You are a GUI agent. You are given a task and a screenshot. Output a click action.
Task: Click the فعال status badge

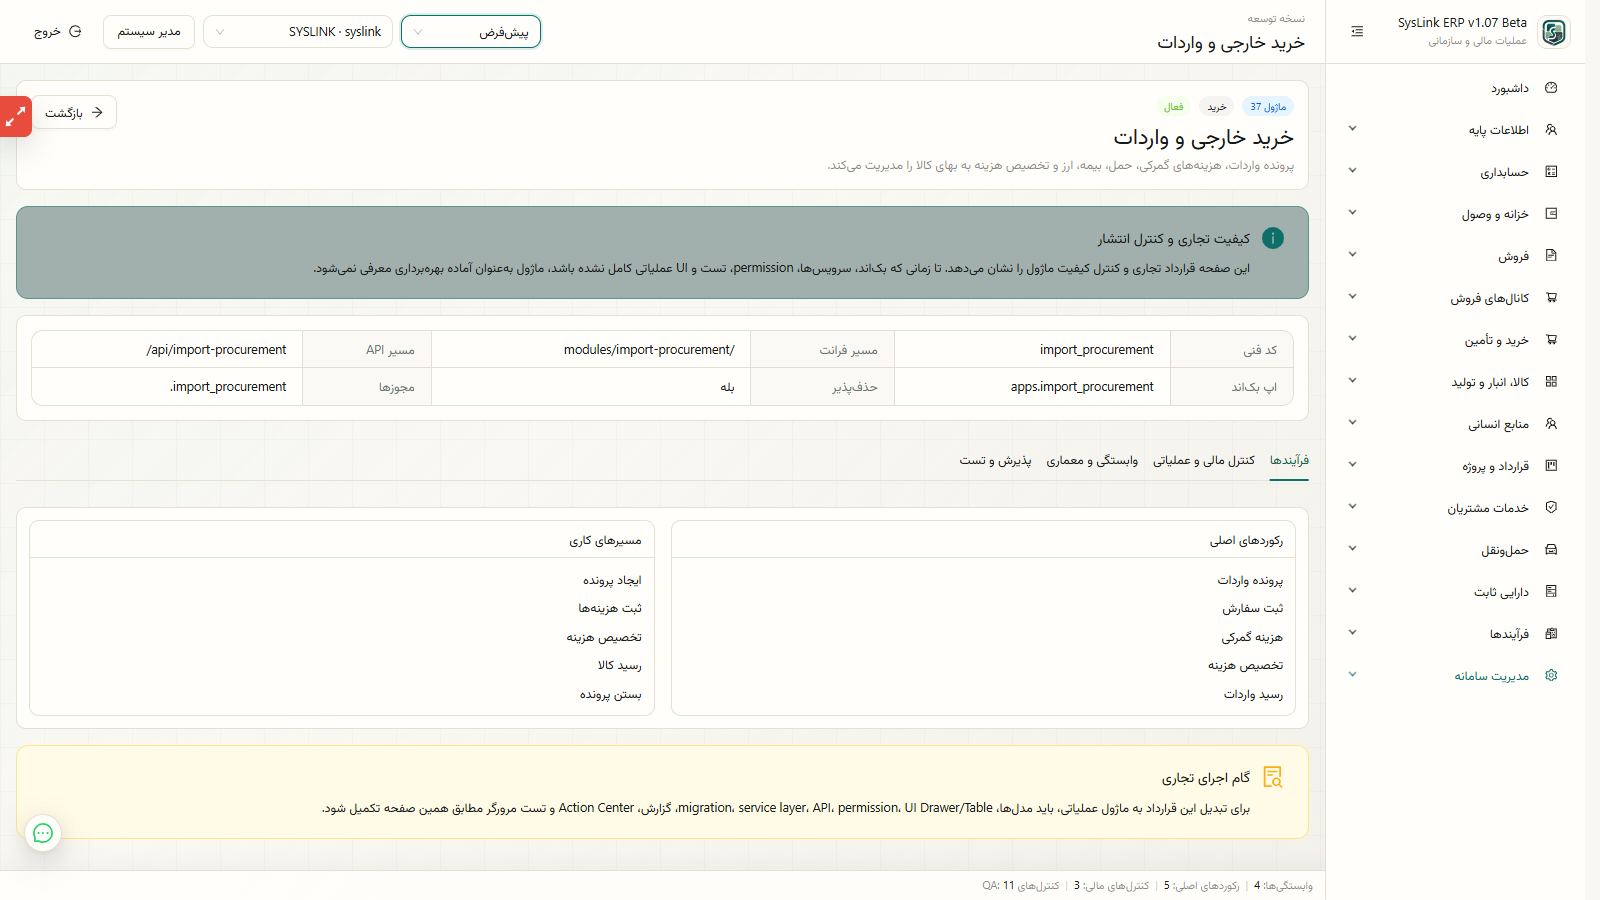[1174, 107]
